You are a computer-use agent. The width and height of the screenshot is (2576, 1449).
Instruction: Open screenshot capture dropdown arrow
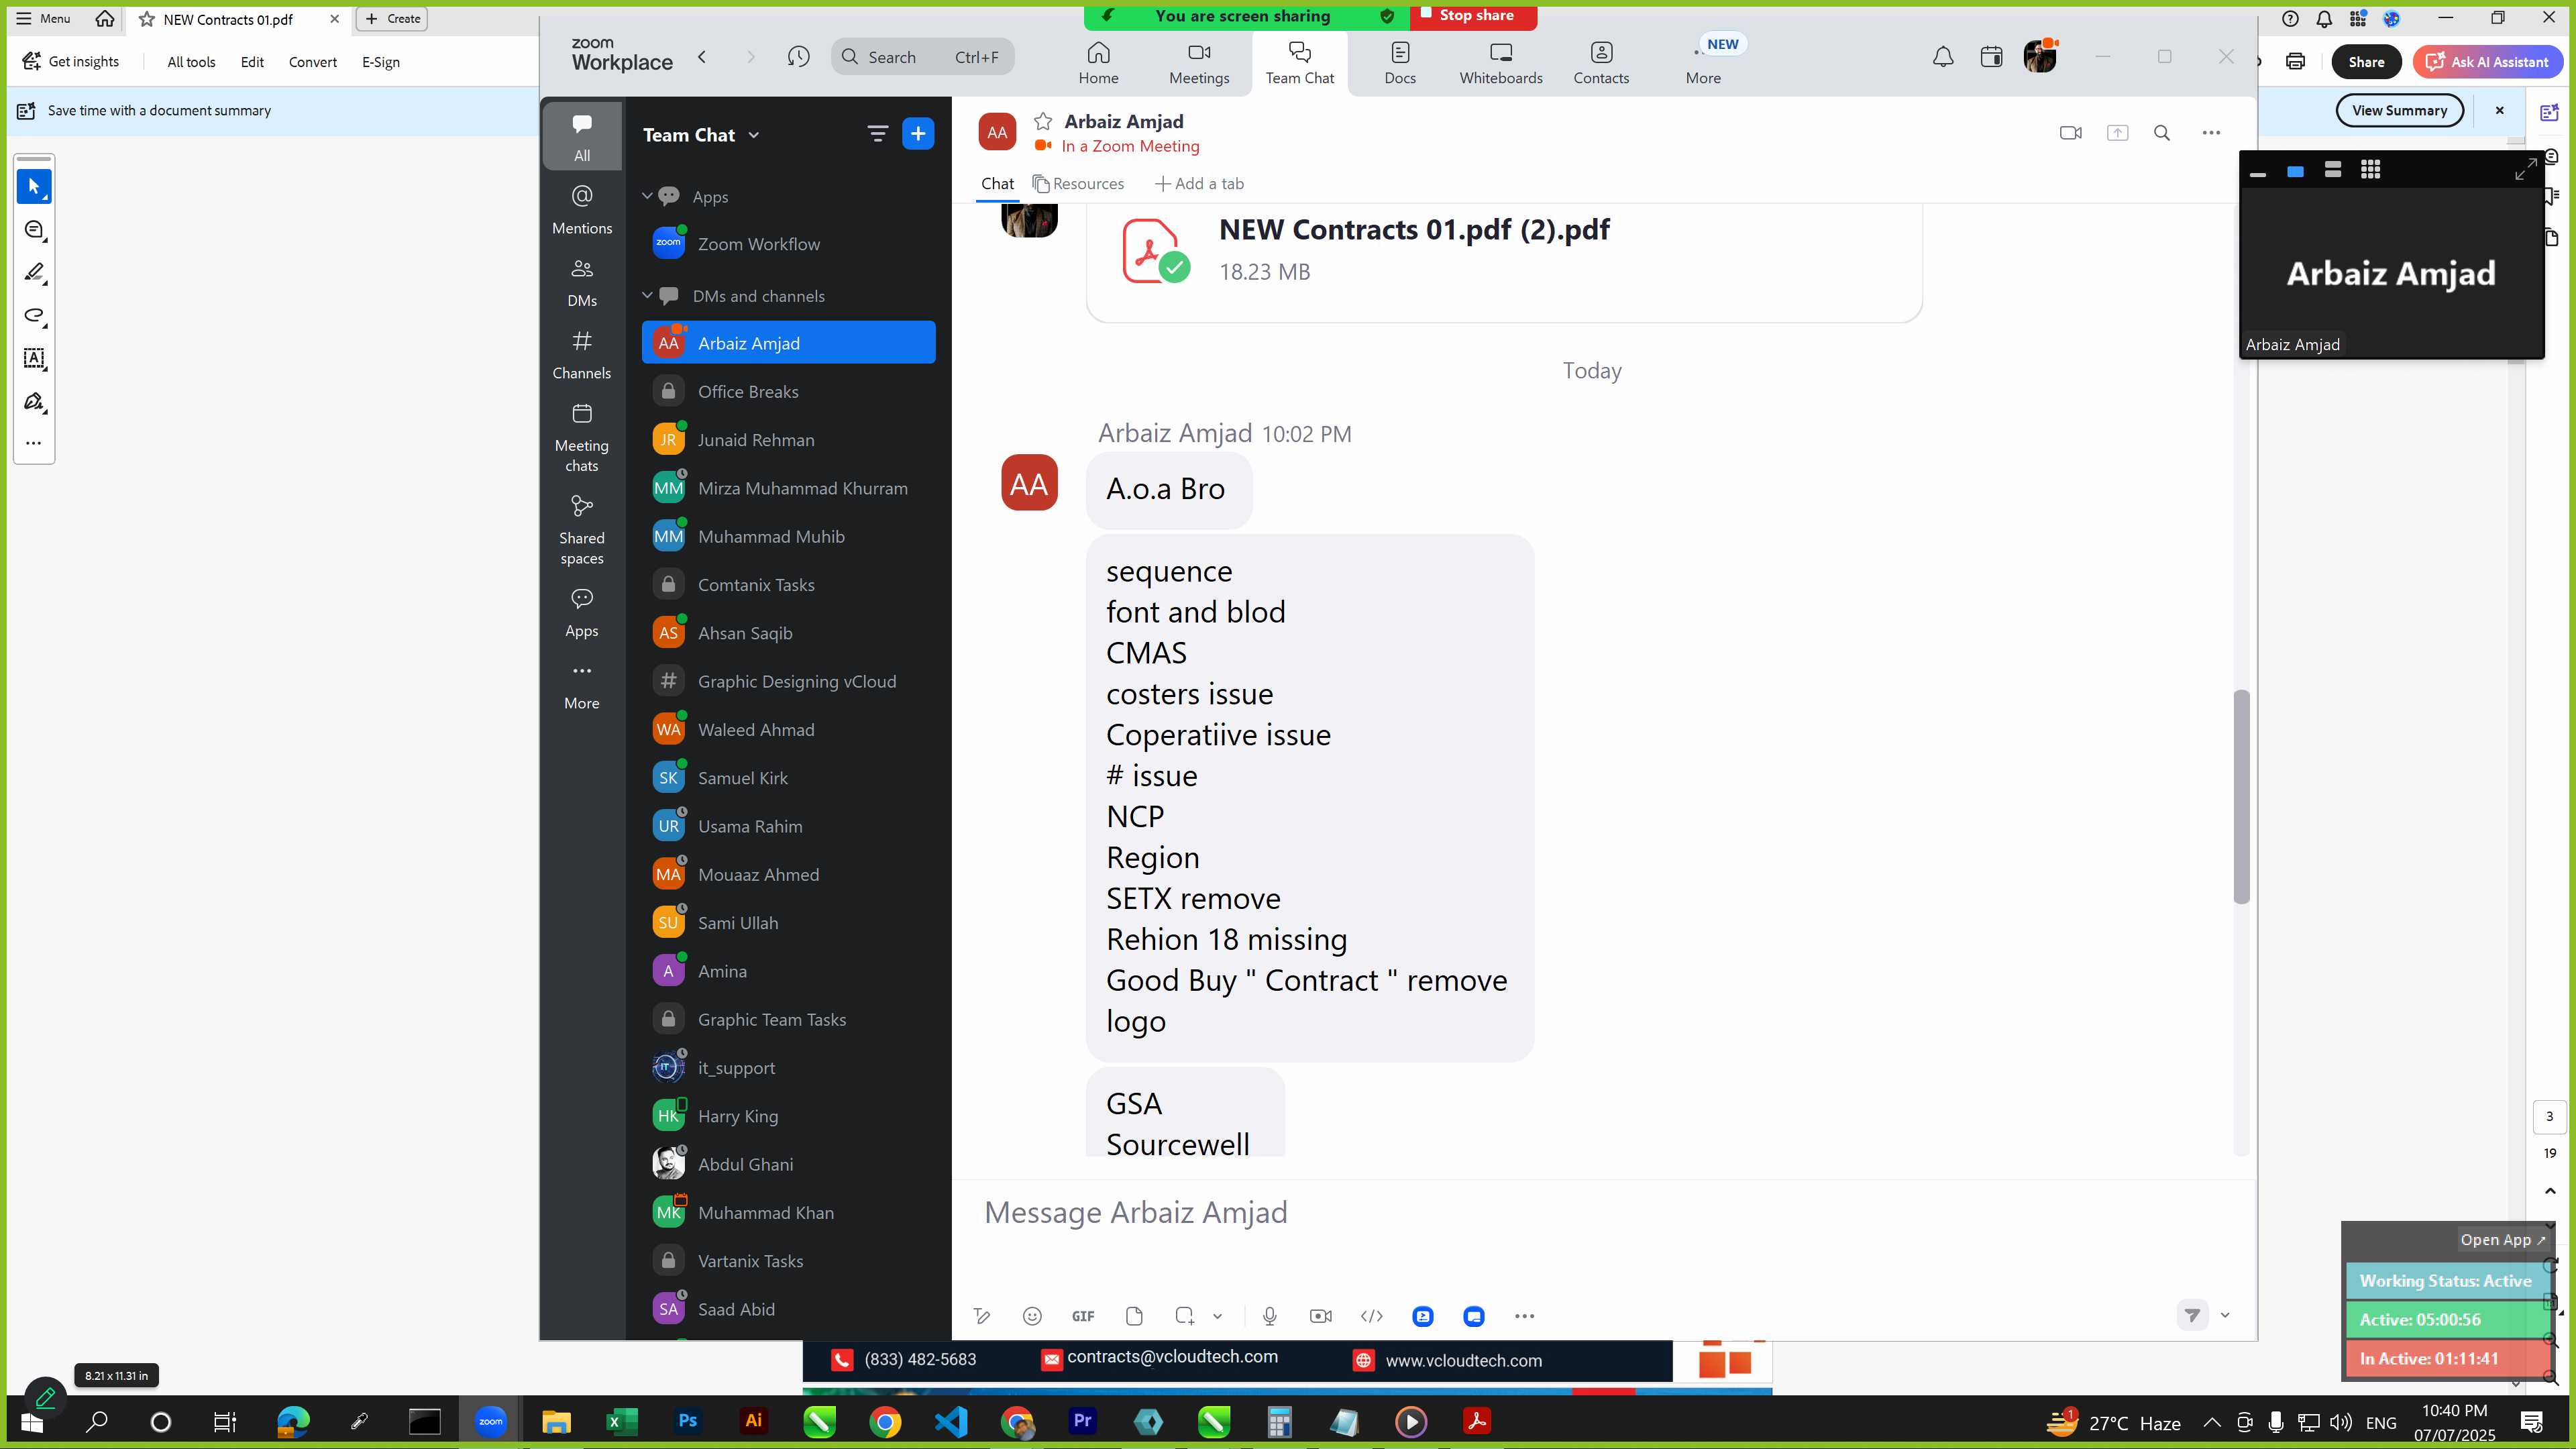[1217, 1316]
